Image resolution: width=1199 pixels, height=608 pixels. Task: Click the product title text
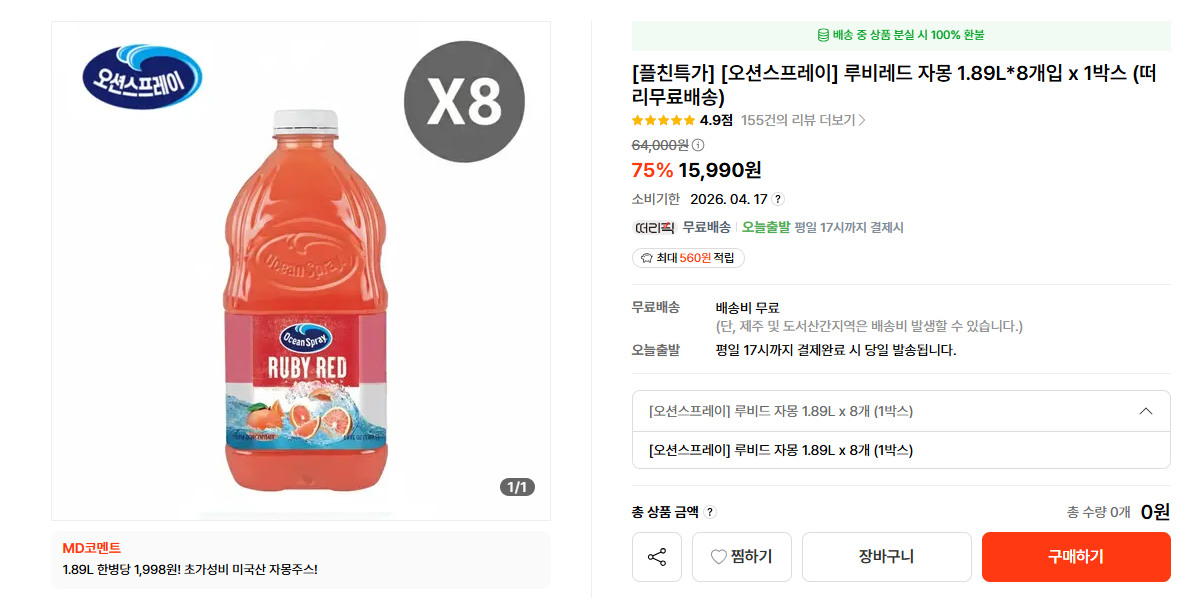pyautogui.click(x=893, y=85)
